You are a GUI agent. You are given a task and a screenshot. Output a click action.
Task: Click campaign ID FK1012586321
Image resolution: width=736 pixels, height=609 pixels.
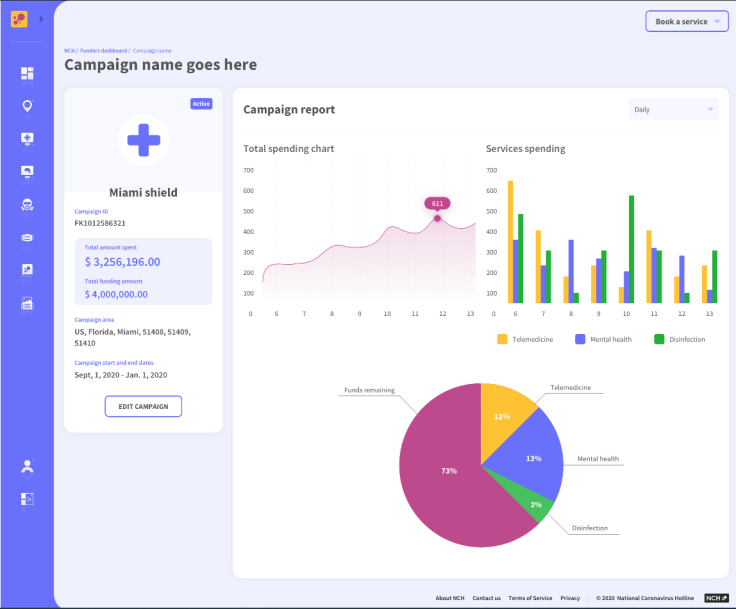click(x=100, y=223)
